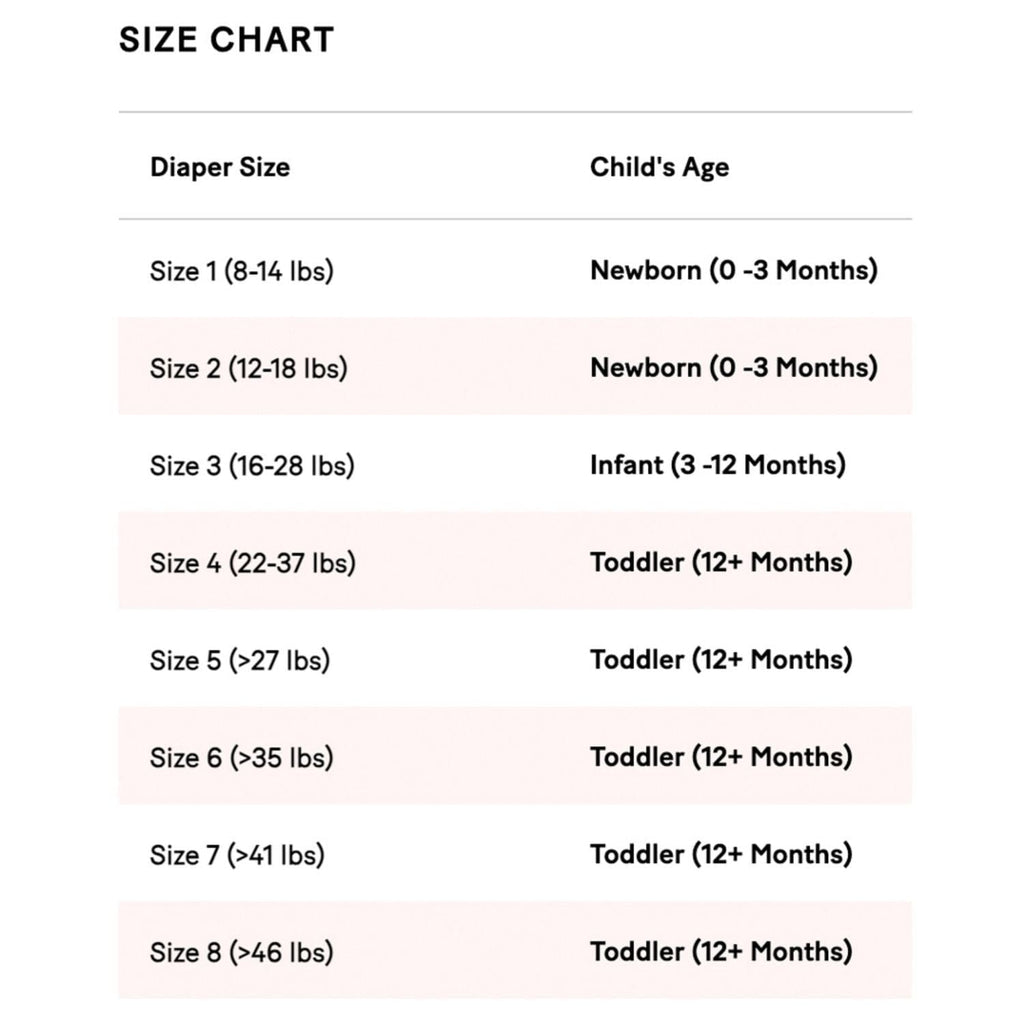The height and width of the screenshot is (1024, 1024).
Task: Click Toddler age text in Size 7 row
Action: (x=721, y=855)
